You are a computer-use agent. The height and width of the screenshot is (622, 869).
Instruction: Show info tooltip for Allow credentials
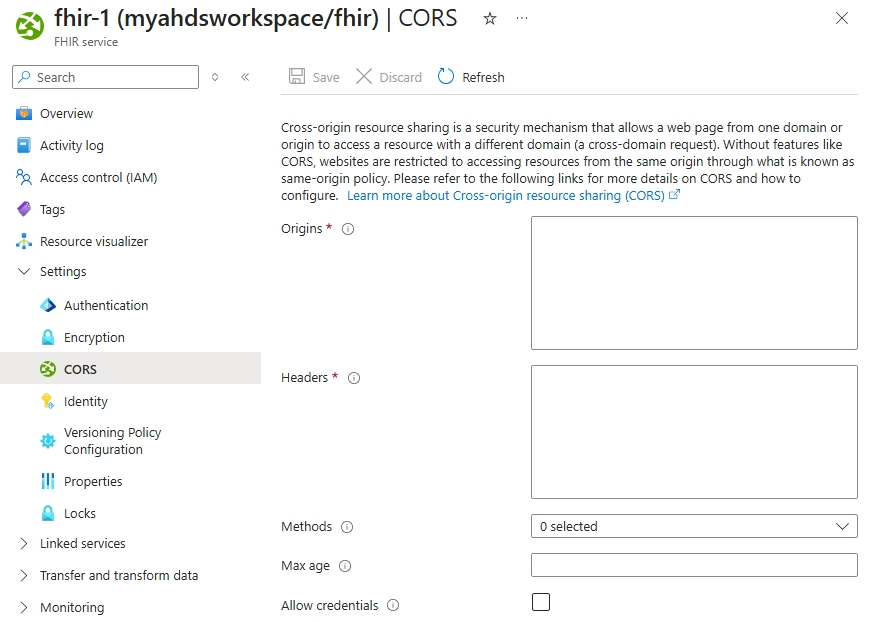[x=393, y=605]
